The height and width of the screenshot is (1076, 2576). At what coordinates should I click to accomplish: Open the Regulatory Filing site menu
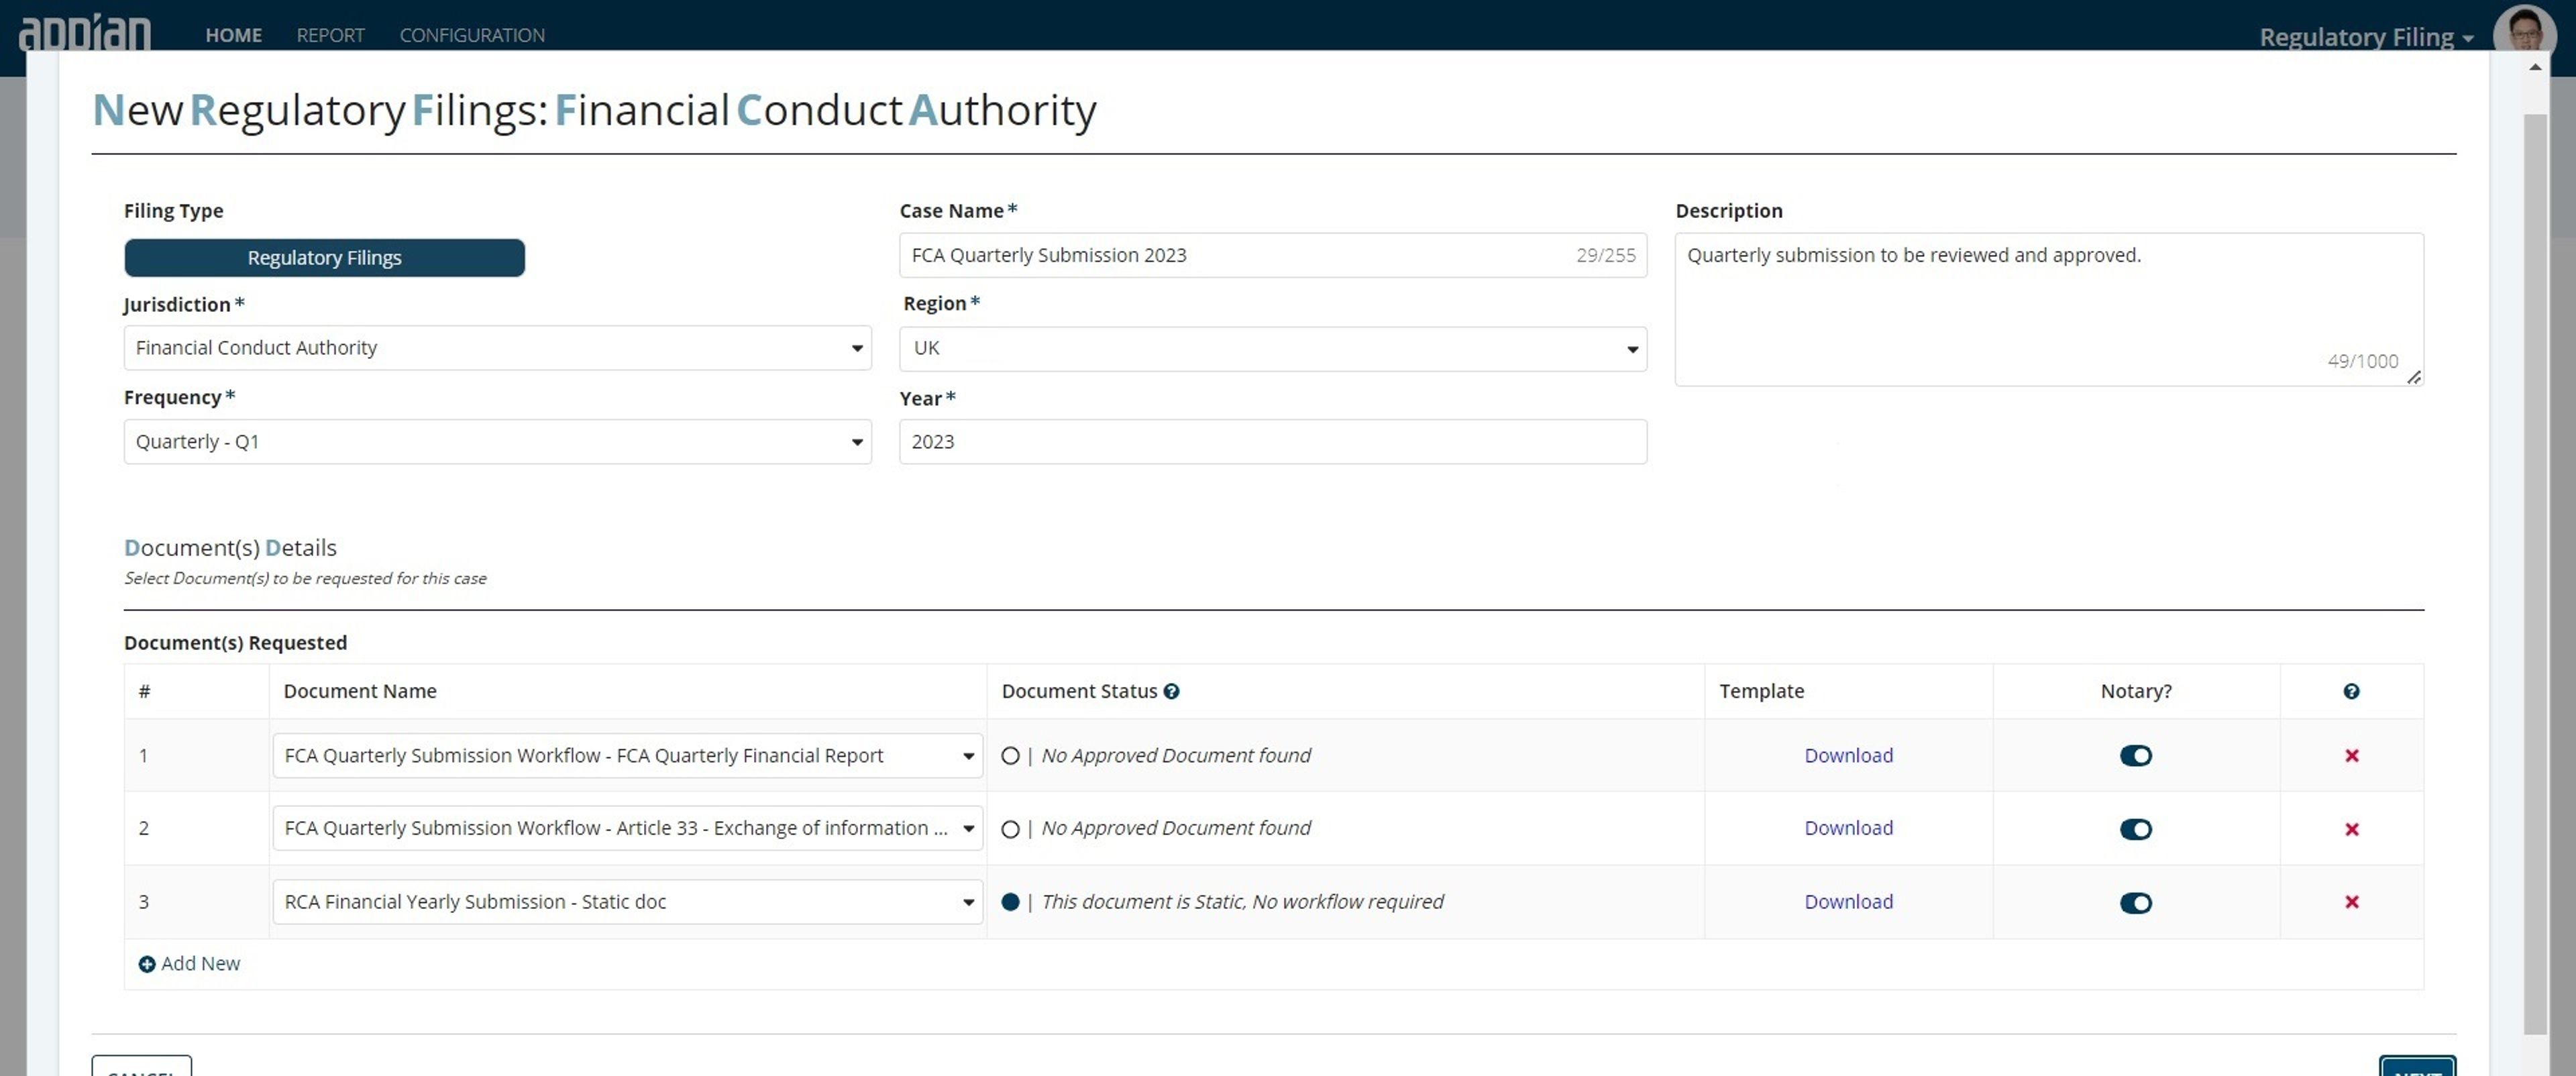pyautogui.click(x=2366, y=37)
